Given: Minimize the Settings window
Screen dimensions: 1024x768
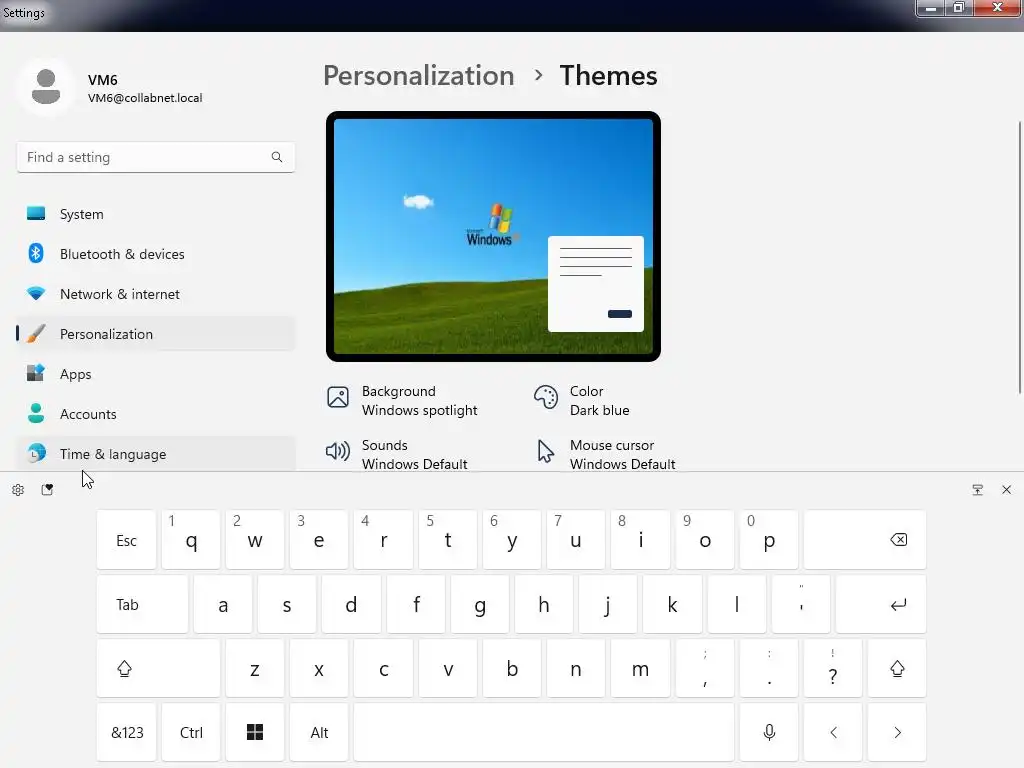Looking at the screenshot, I should pos(931,8).
